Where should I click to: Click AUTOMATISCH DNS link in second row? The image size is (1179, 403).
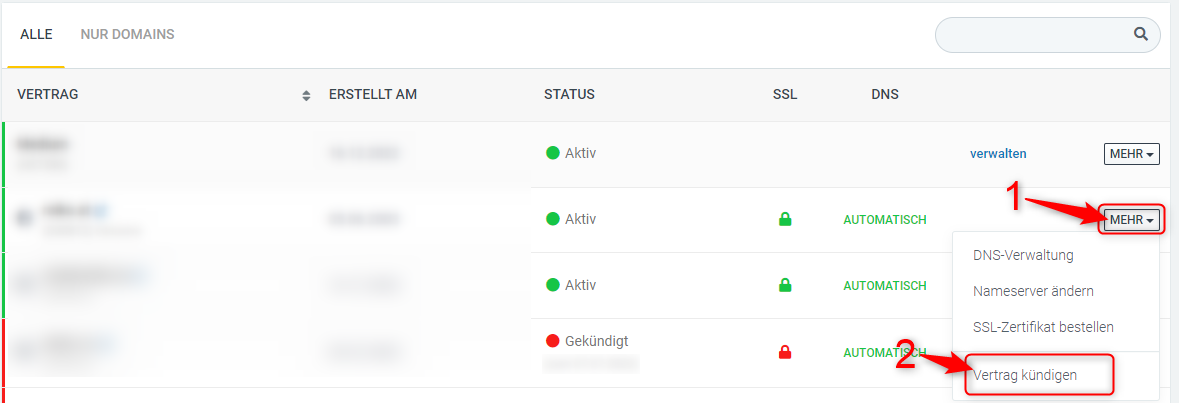click(x=885, y=220)
